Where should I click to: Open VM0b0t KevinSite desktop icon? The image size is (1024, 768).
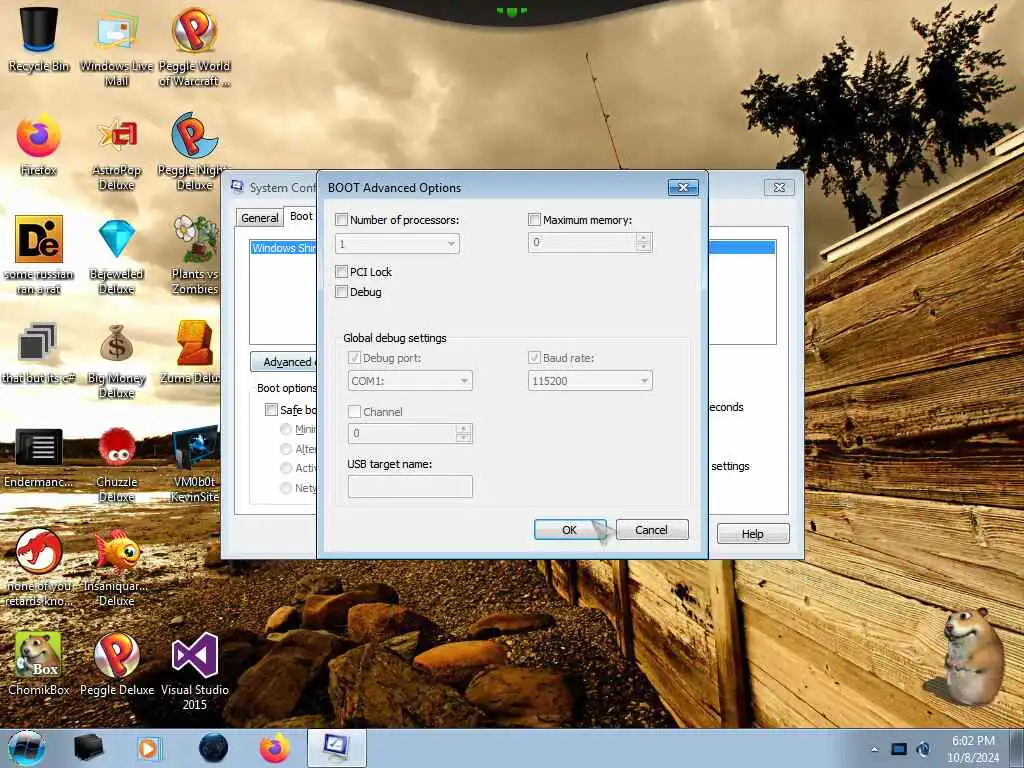click(x=195, y=464)
